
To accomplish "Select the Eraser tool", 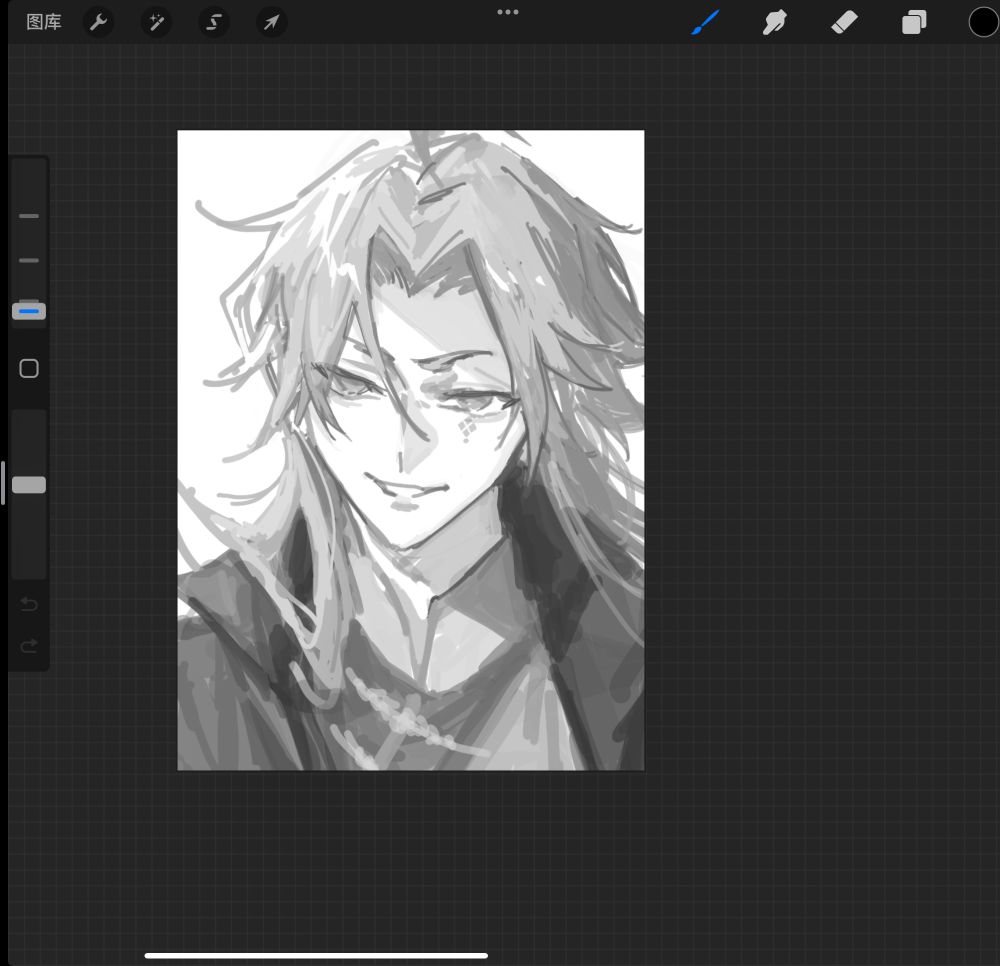I will (x=844, y=23).
